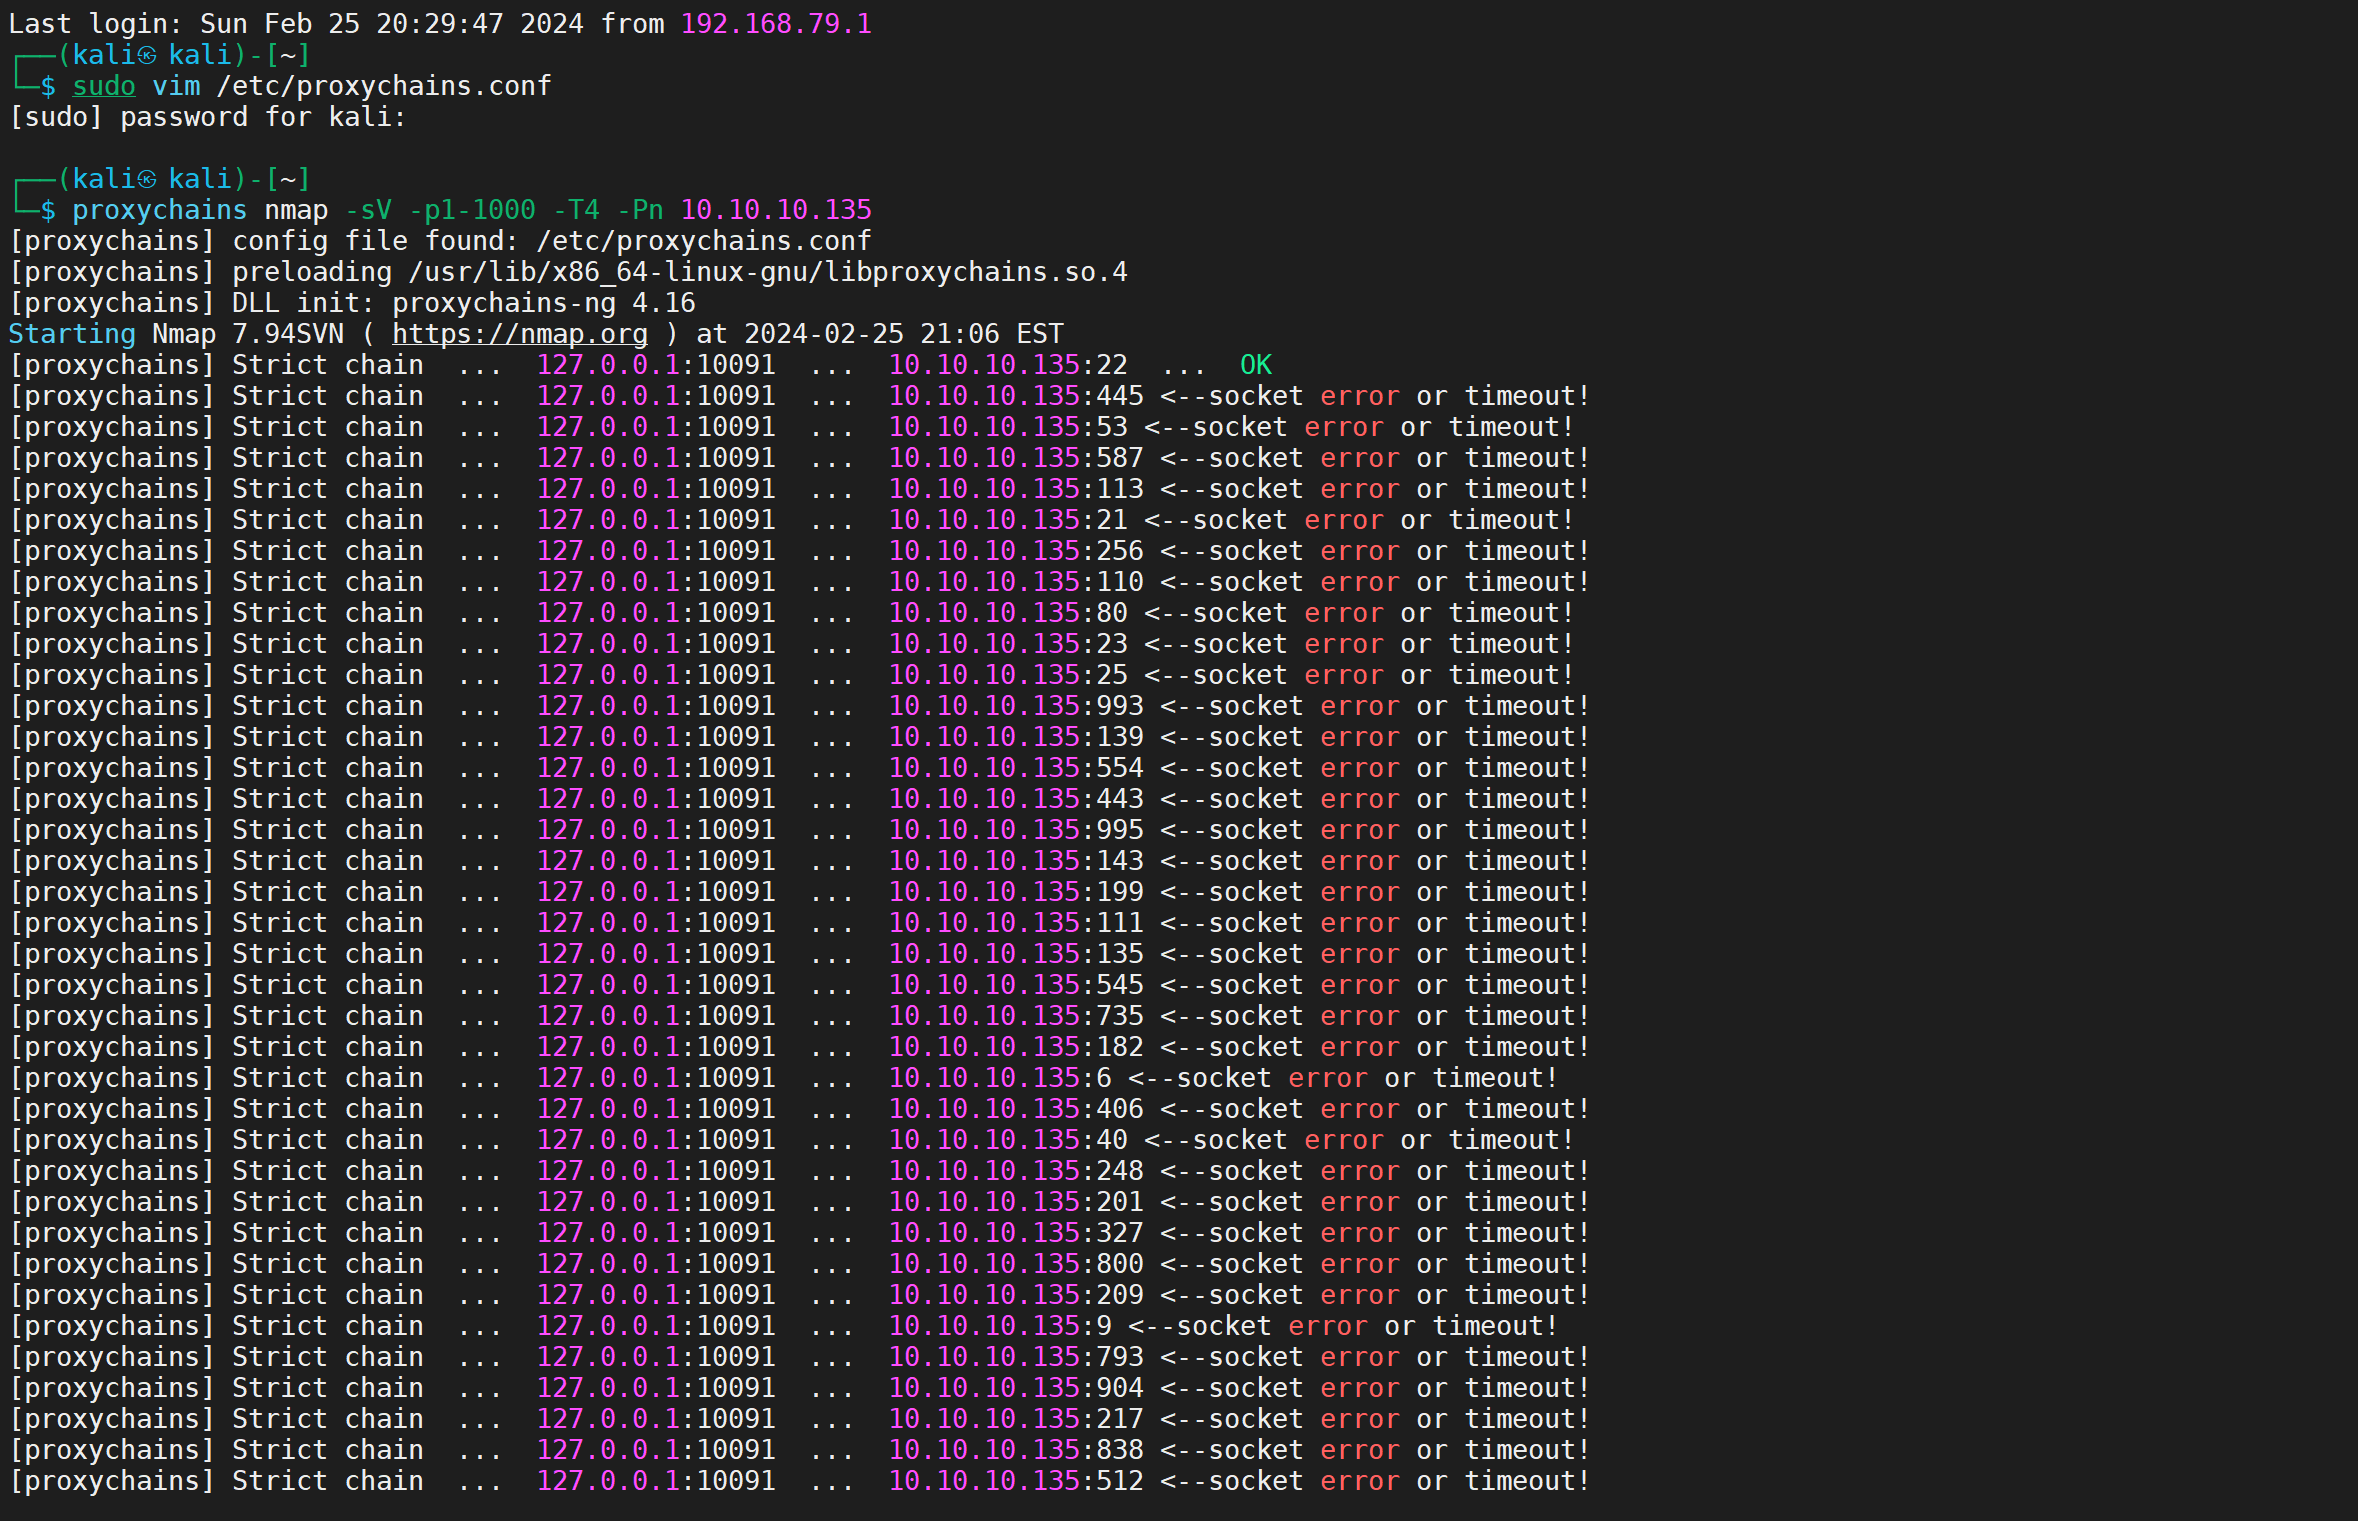Click the -p1-1000 port range option

tap(472, 210)
